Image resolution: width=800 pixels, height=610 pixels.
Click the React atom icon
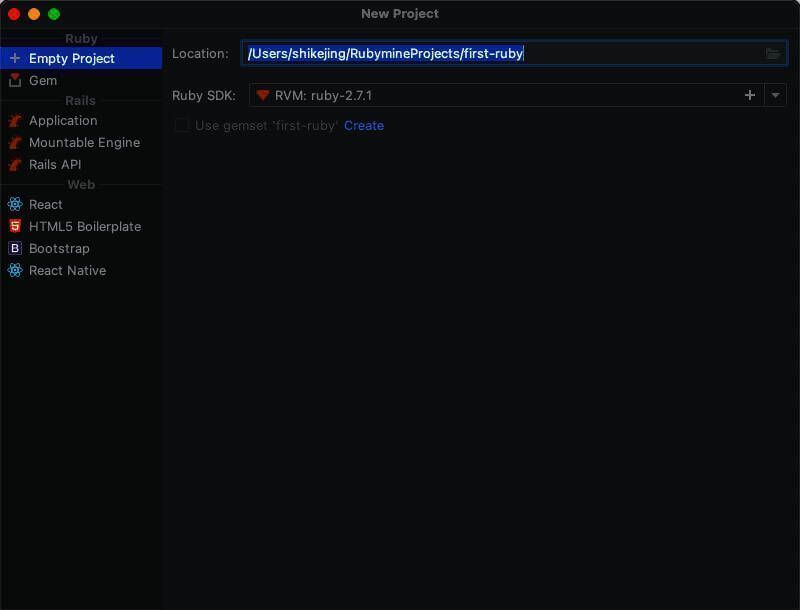pyautogui.click(x=15, y=204)
